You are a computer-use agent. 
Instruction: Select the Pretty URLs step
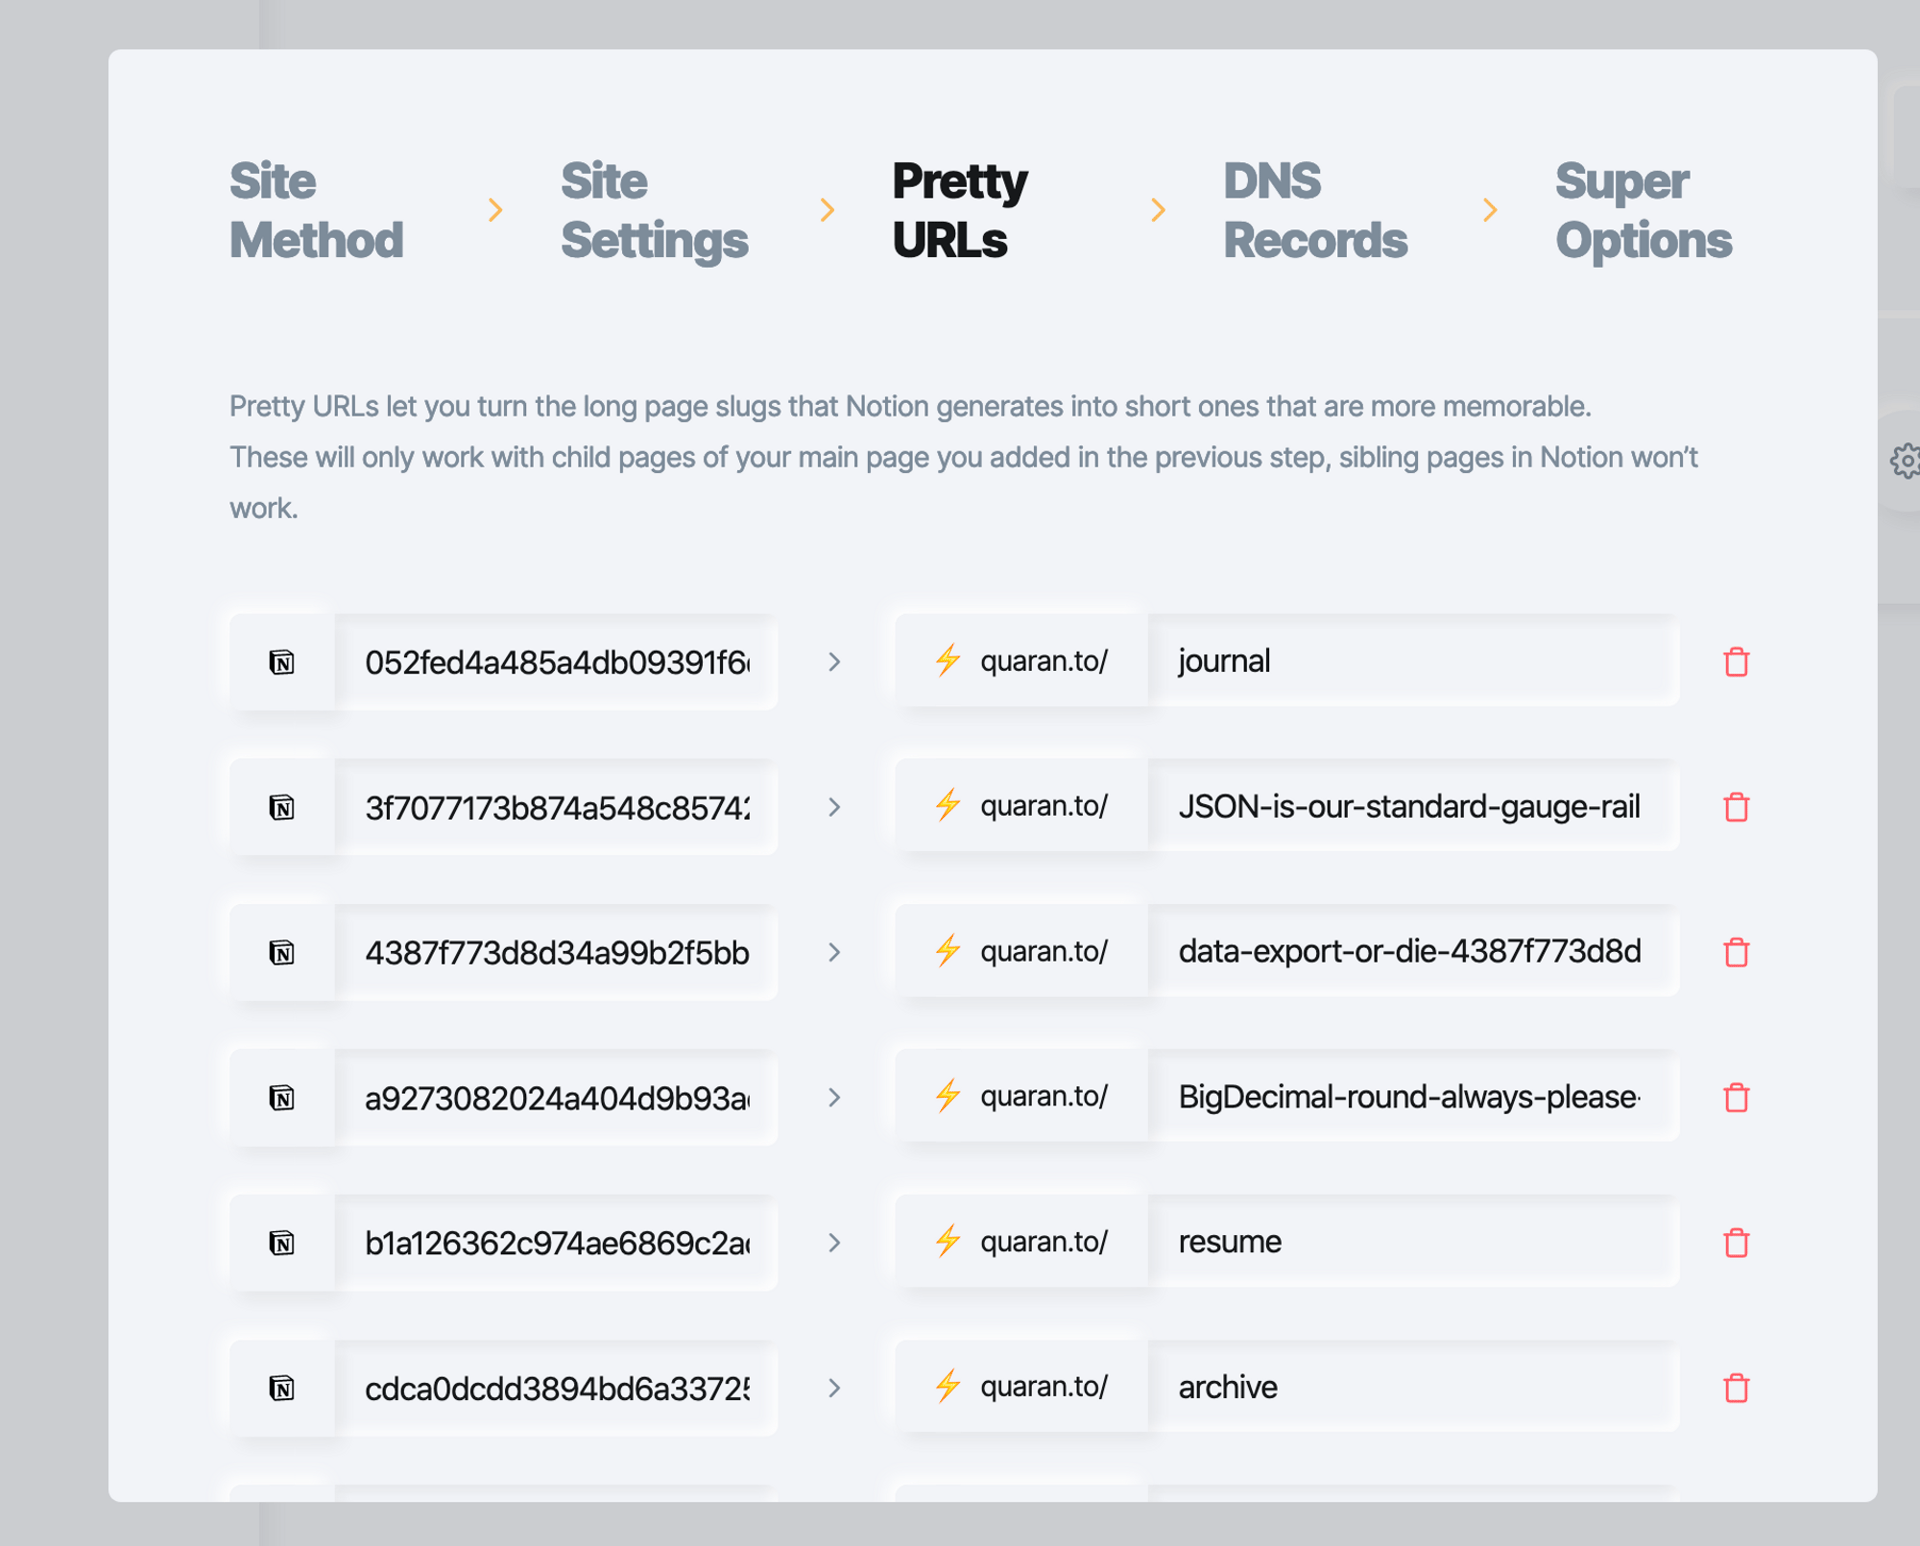[959, 210]
